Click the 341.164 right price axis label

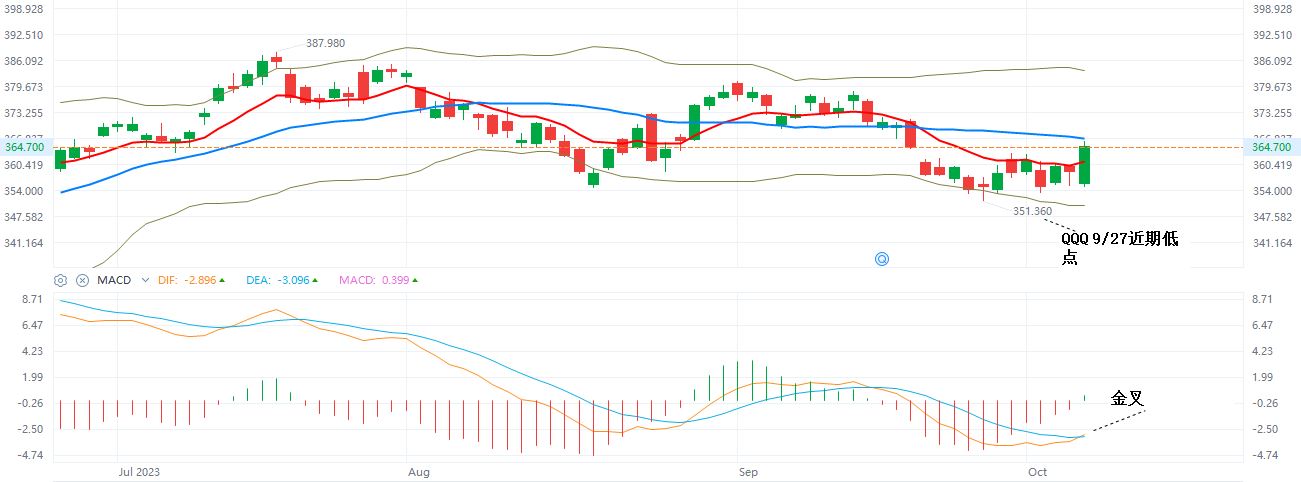coord(1272,243)
